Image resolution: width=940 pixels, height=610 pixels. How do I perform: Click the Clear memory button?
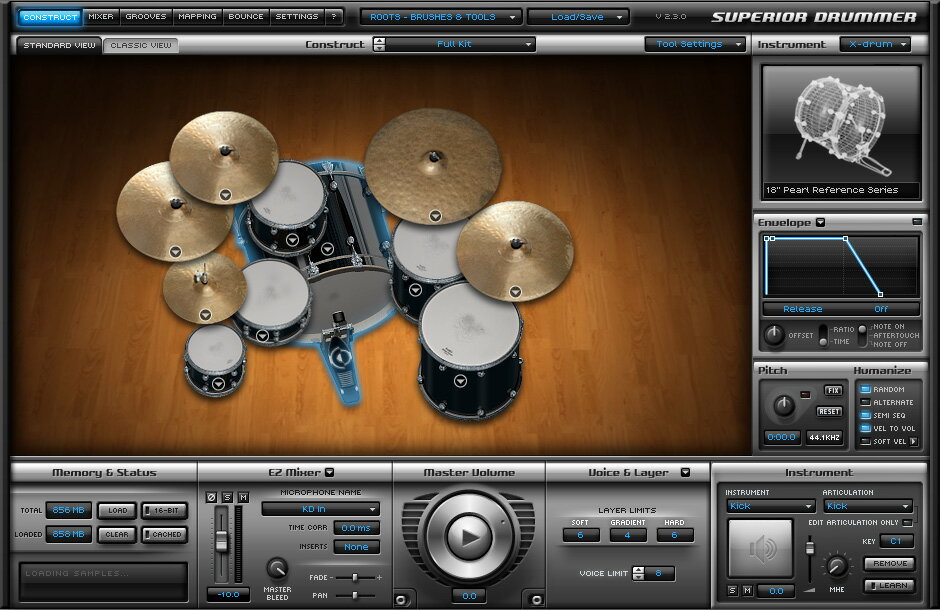117,534
